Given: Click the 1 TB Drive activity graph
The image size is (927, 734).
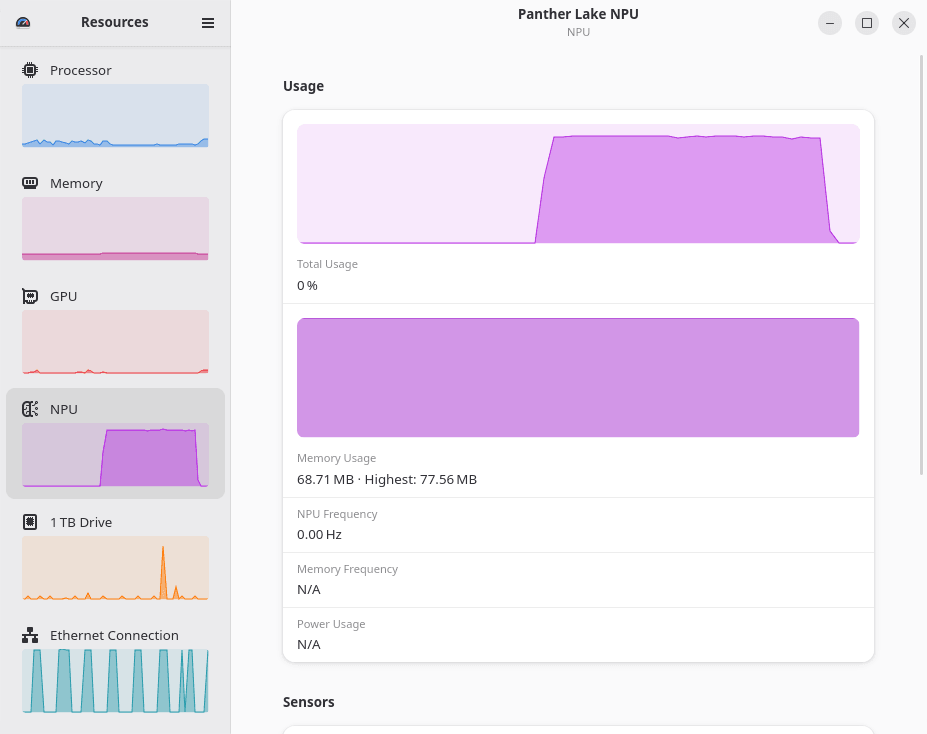Looking at the screenshot, I should point(115,567).
